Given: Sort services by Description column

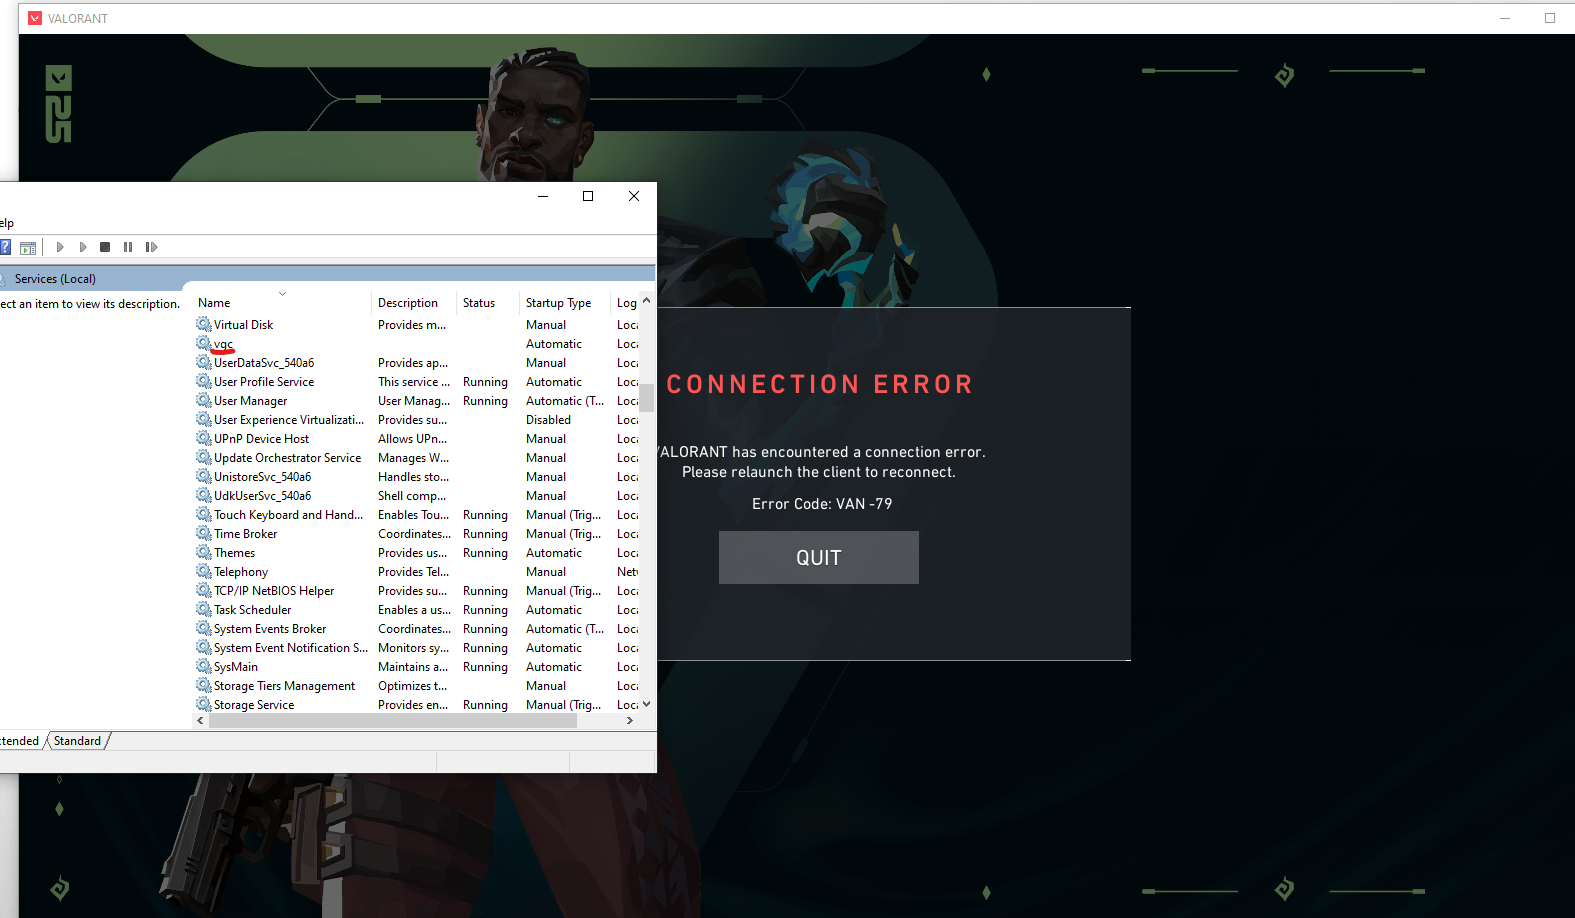Looking at the screenshot, I should pyautogui.click(x=414, y=303).
